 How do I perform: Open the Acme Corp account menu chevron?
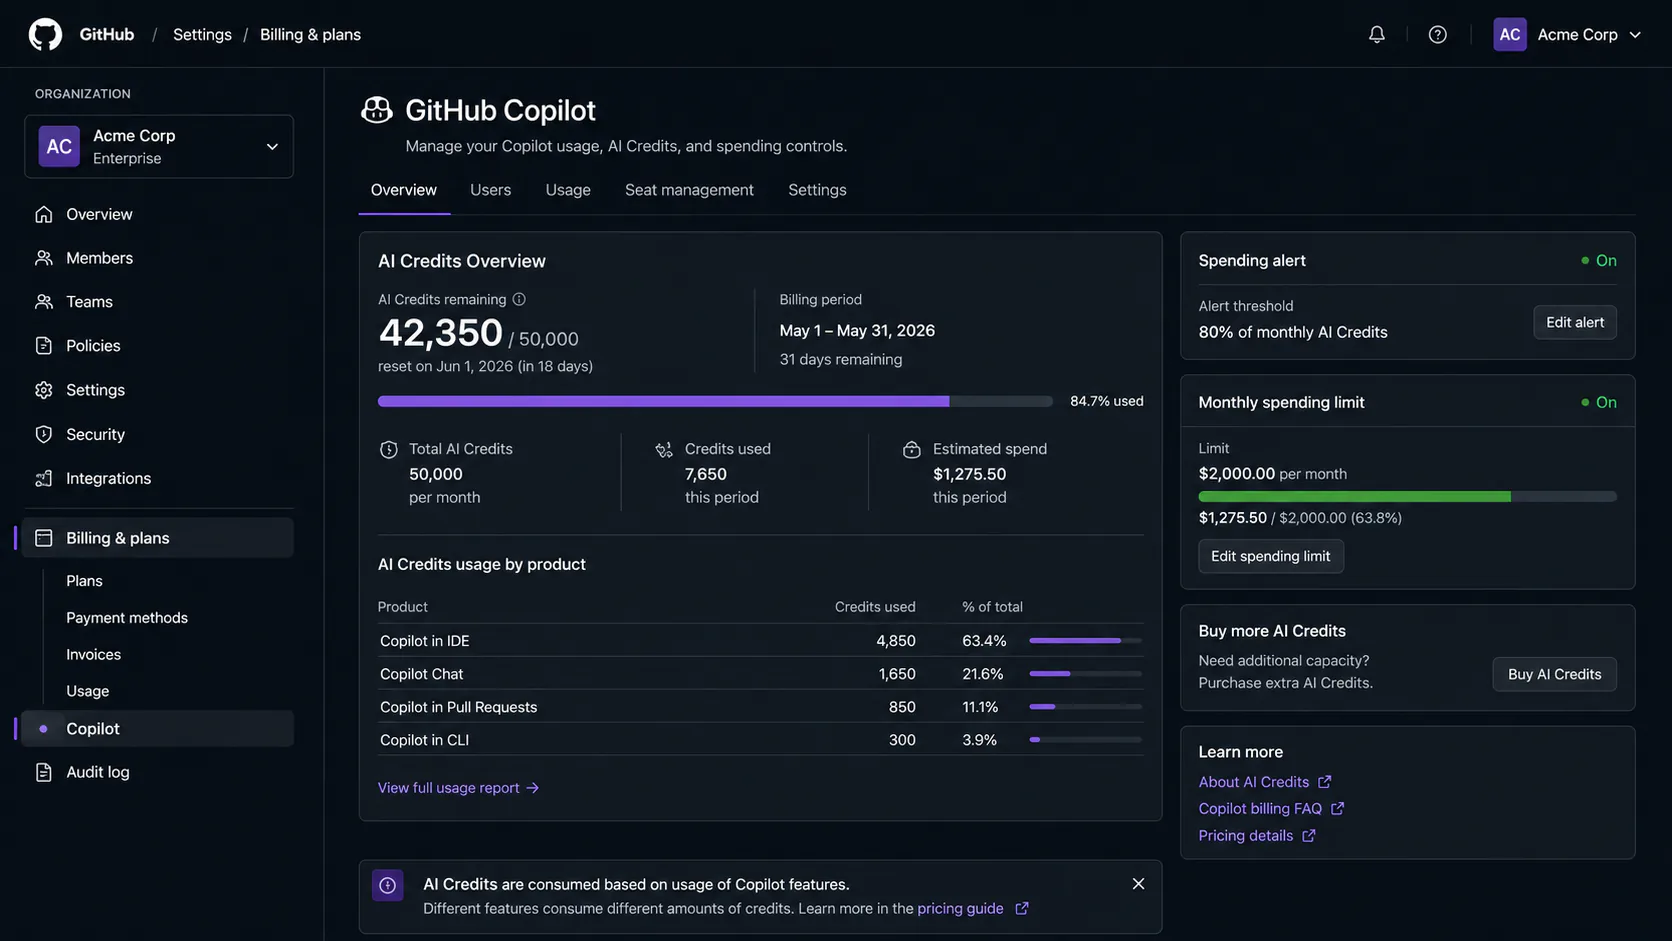coord(1635,34)
